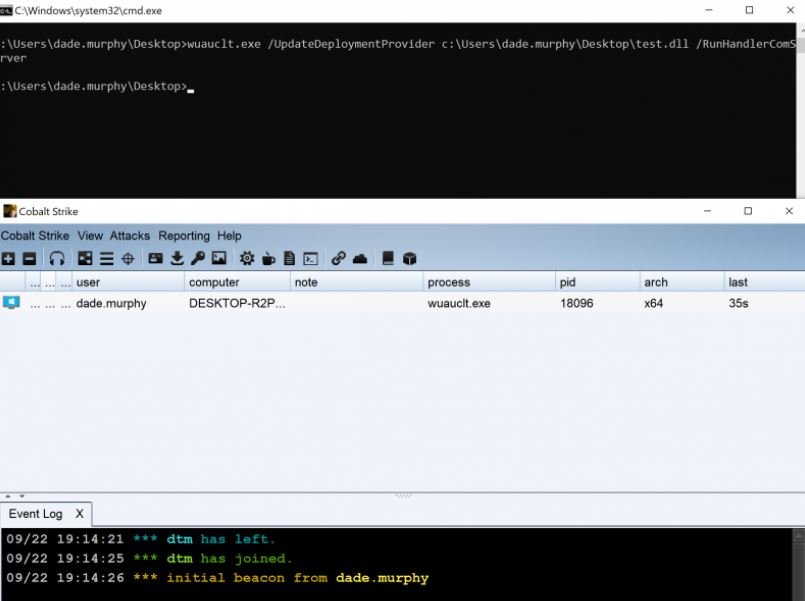Sort sessions by the process column header
The width and height of the screenshot is (805, 601).
pyautogui.click(x=489, y=282)
